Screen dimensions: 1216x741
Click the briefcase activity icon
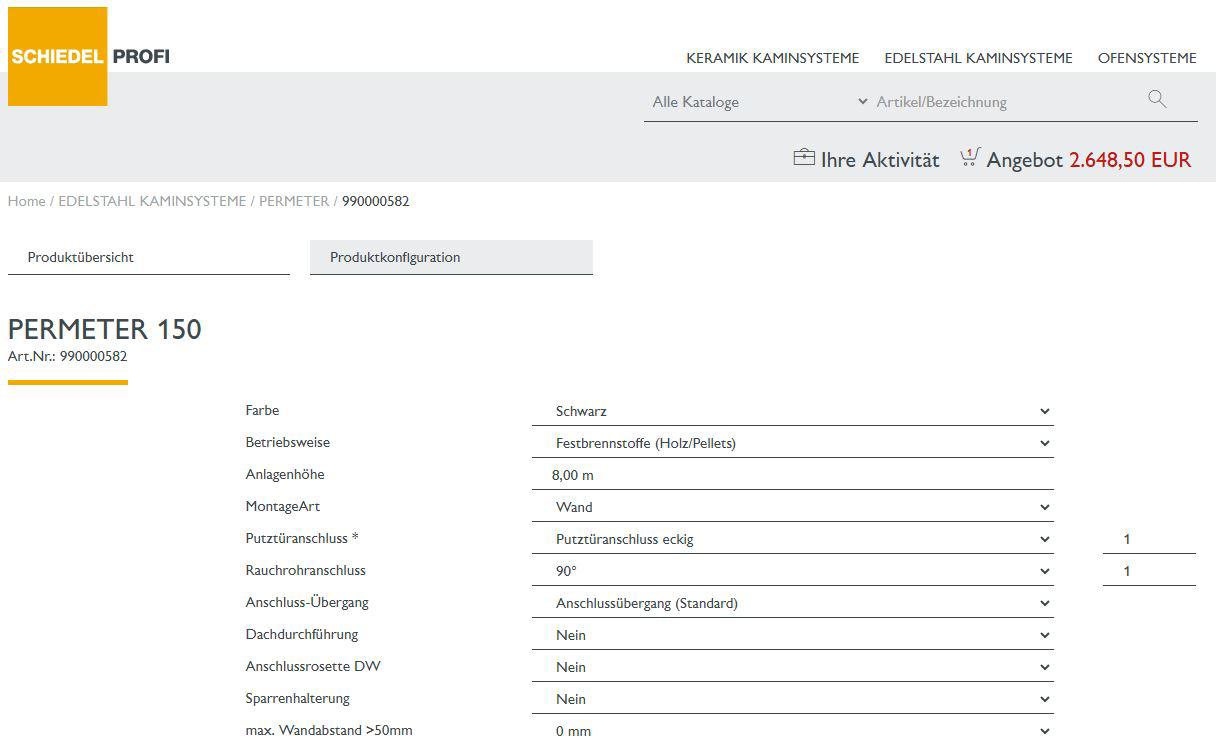pos(804,158)
